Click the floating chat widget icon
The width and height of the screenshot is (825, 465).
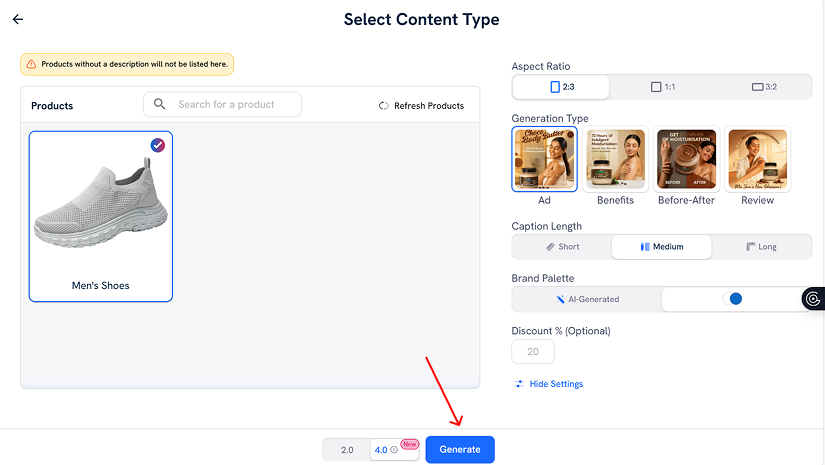coord(813,299)
